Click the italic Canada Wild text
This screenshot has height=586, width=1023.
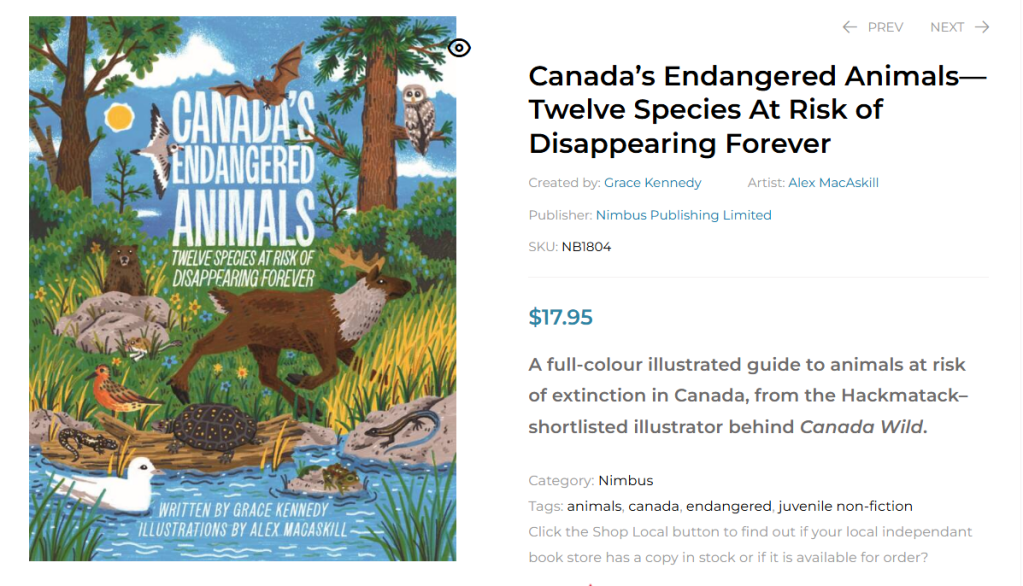click(x=860, y=427)
